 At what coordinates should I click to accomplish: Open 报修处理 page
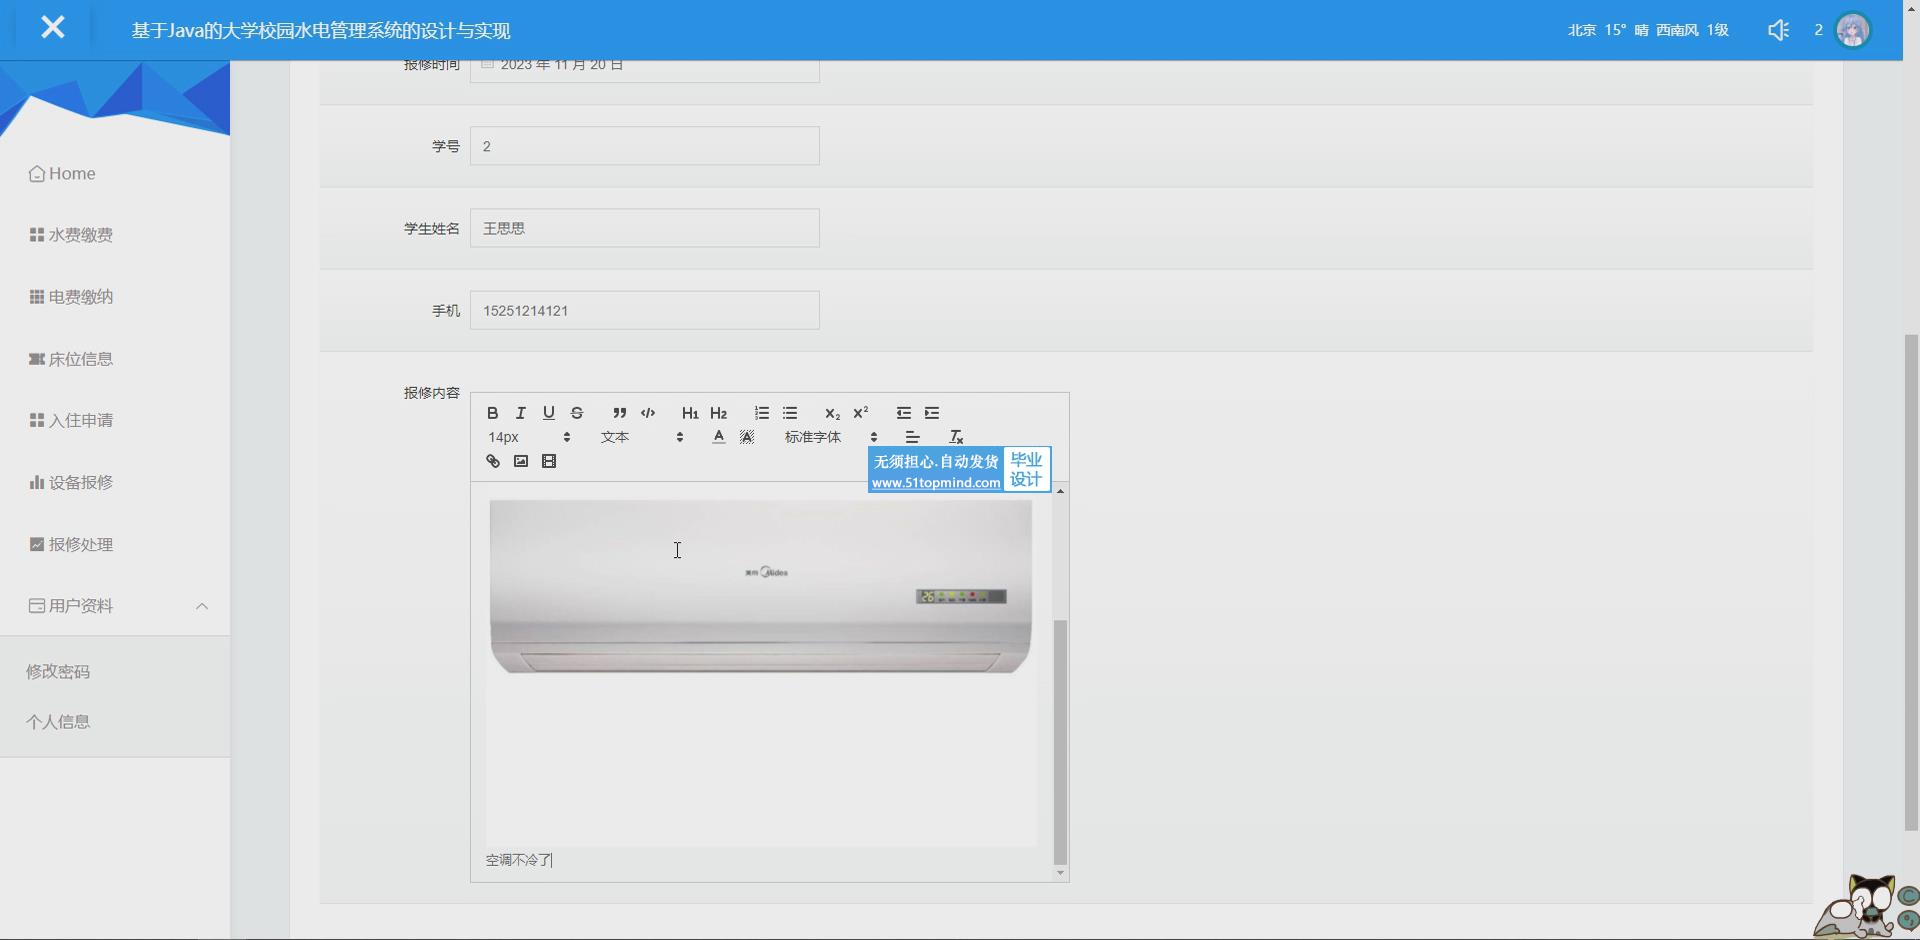(x=71, y=544)
